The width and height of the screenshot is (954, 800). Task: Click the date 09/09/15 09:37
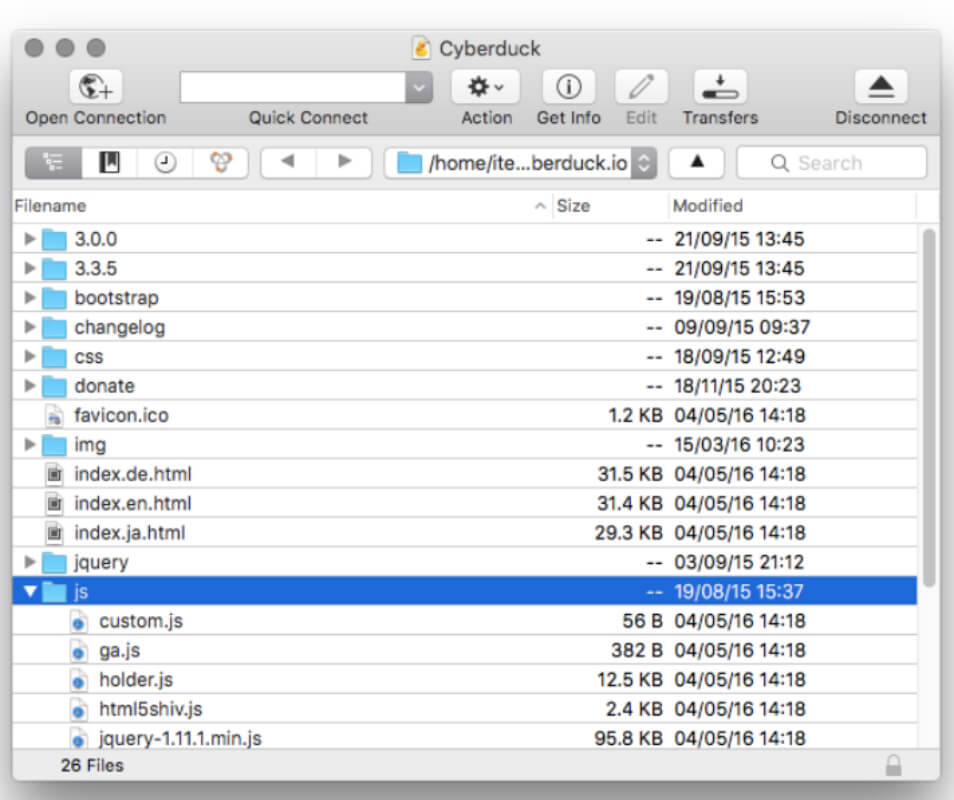click(x=742, y=327)
